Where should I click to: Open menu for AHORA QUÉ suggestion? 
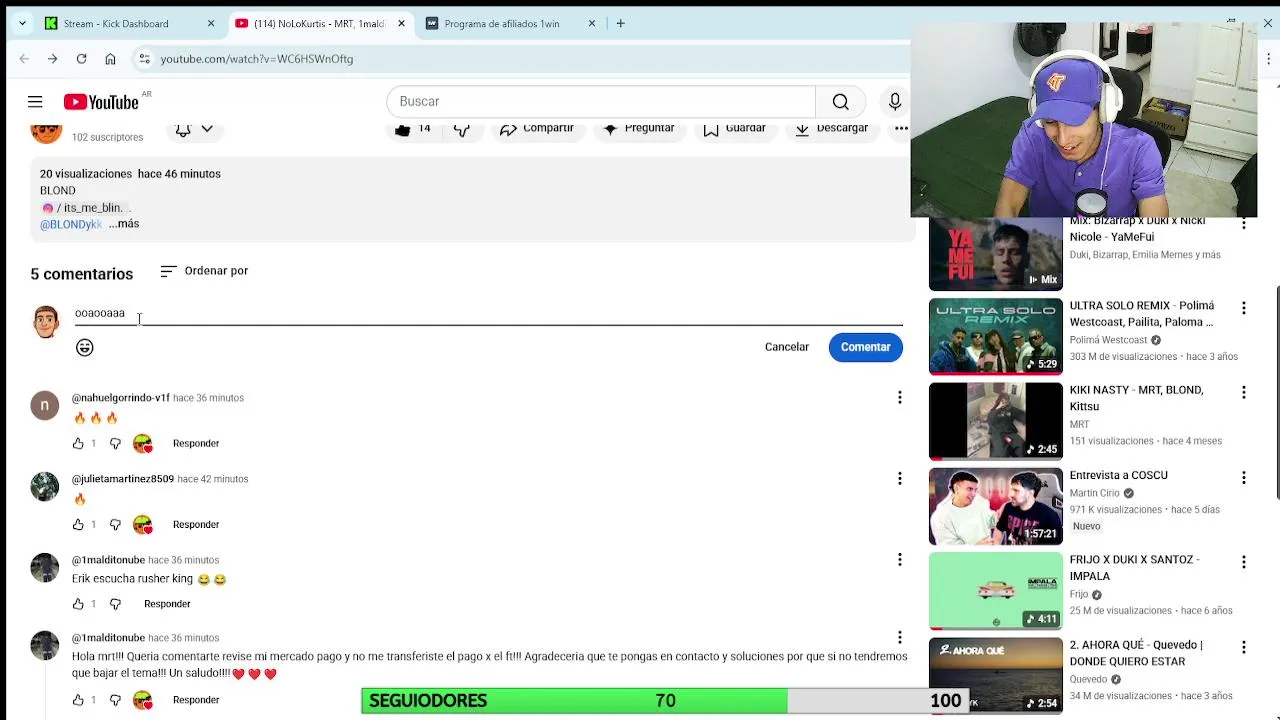1244,647
